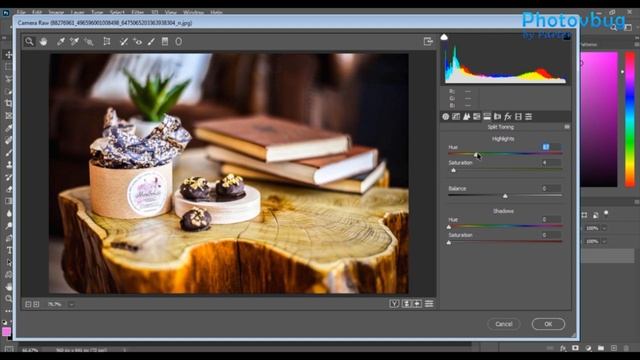Open the Basic panel tab
The width and height of the screenshot is (640, 360).
click(x=445, y=117)
